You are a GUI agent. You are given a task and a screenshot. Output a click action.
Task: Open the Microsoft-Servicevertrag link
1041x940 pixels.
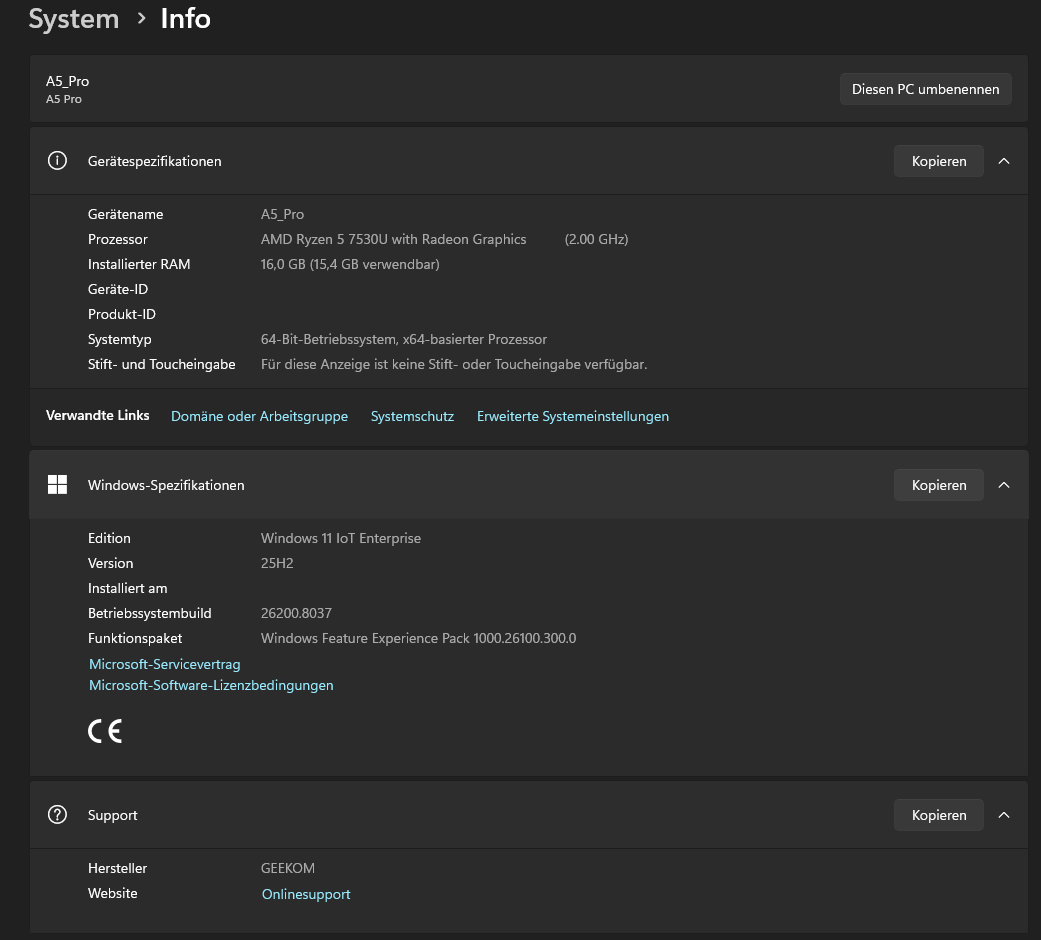pos(165,664)
